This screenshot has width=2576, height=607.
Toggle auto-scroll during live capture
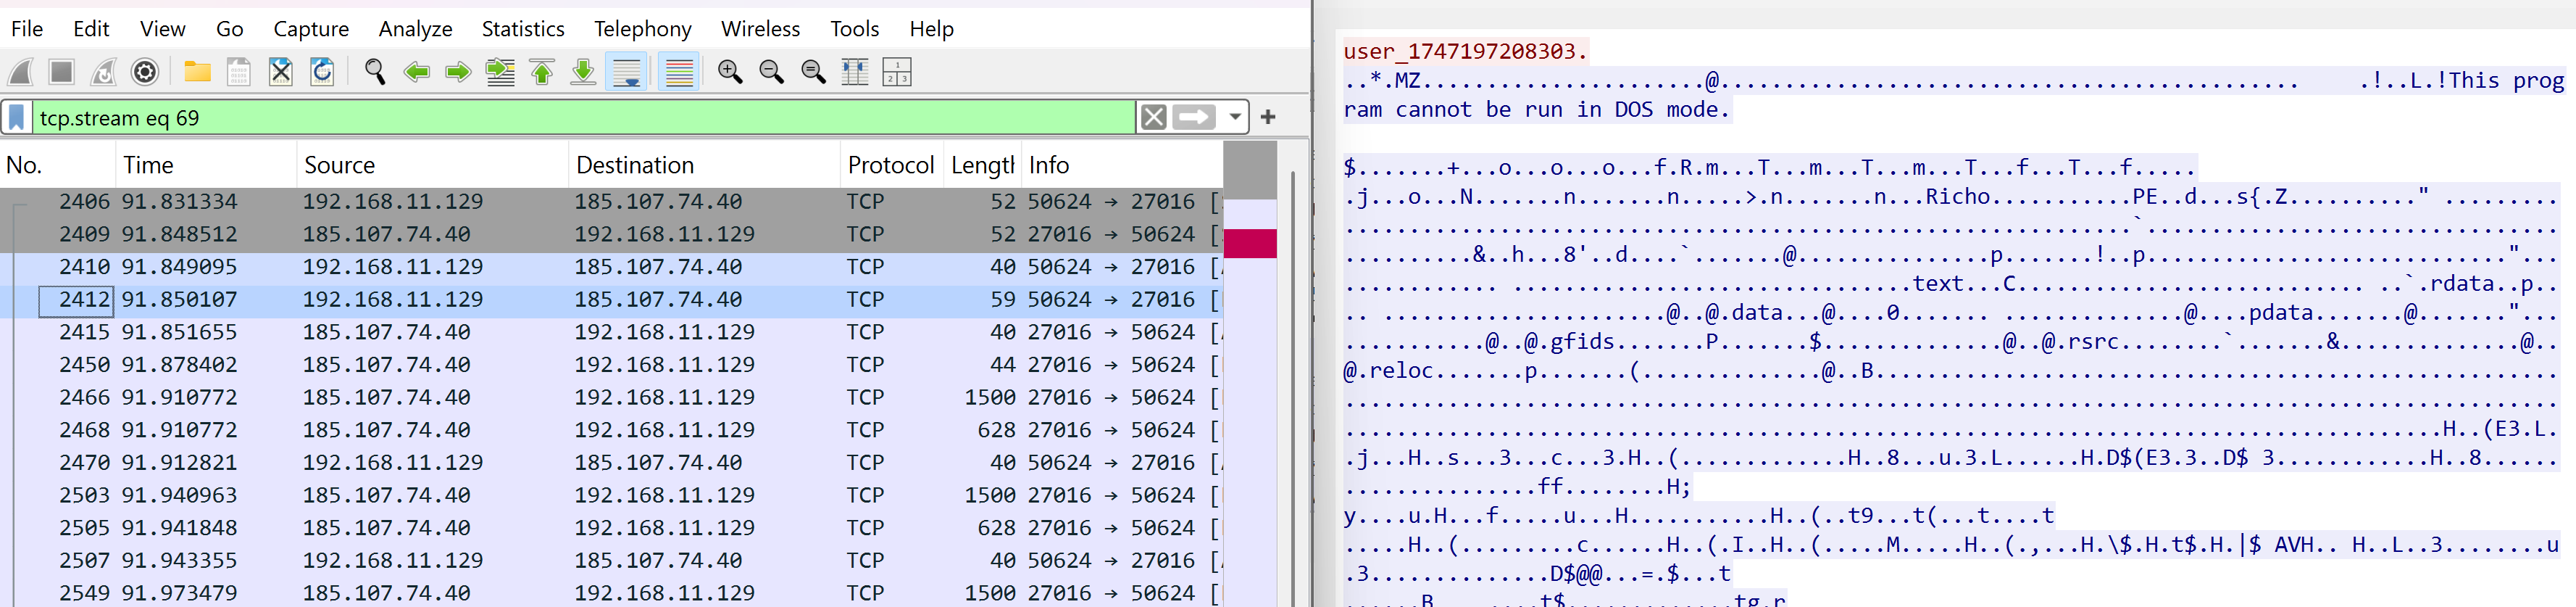coord(627,72)
